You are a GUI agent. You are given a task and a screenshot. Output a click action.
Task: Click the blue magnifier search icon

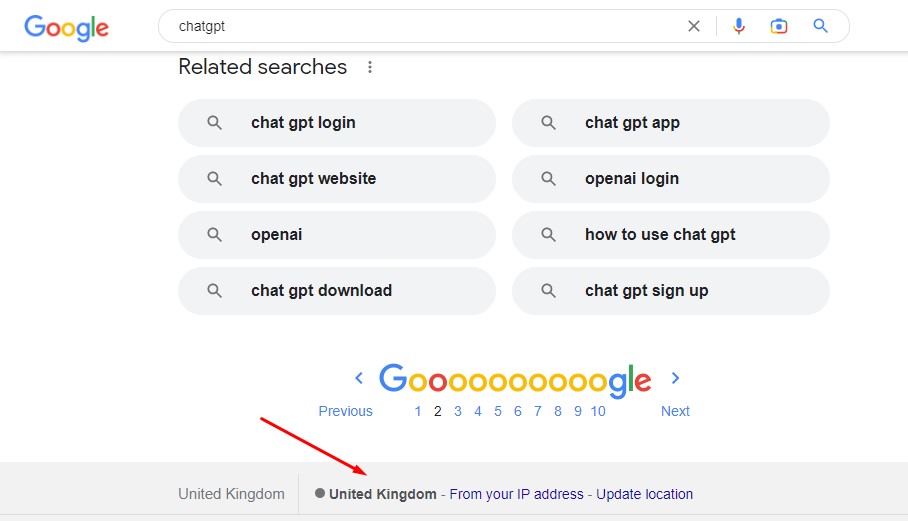tap(820, 25)
